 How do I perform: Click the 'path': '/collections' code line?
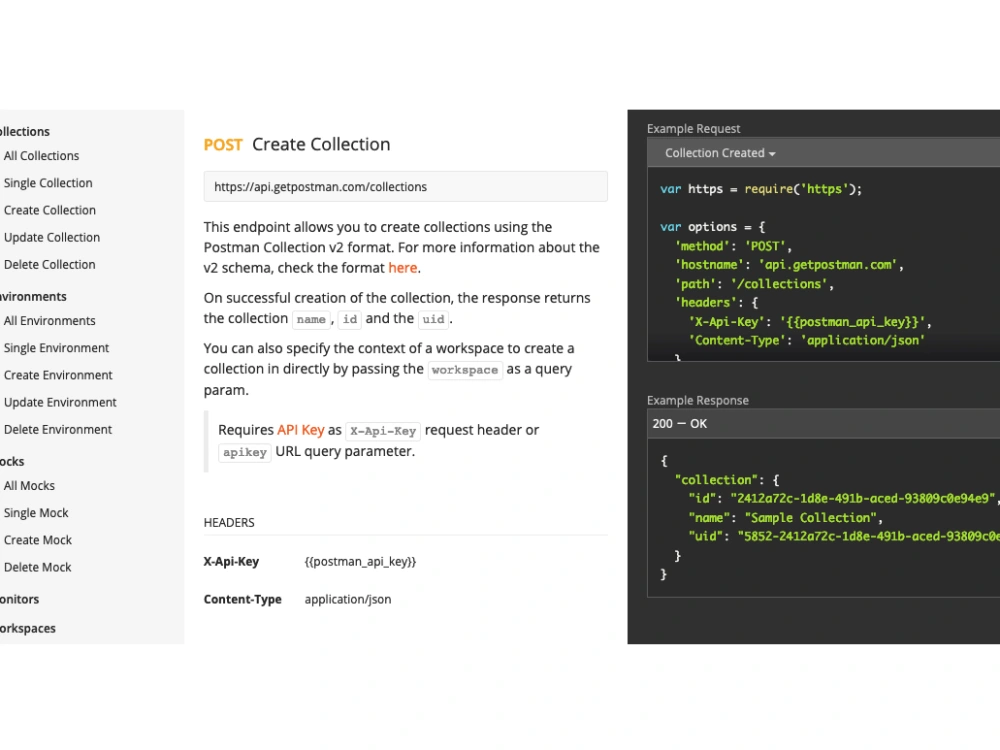[x=754, y=284]
